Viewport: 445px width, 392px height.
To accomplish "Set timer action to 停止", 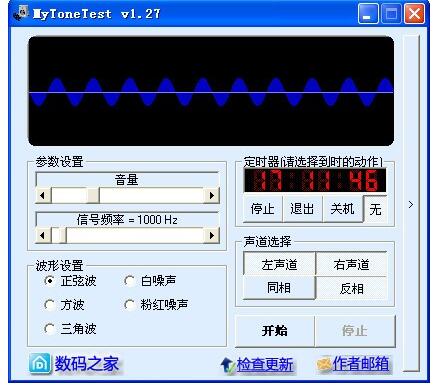I will pyautogui.click(x=263, y=209).
